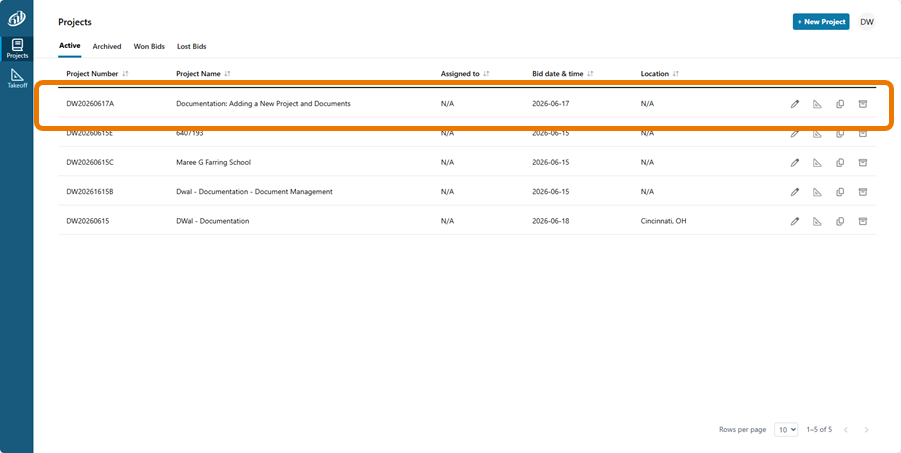The height and width of the screenshot is (453, 901).
Task: Duplicate project DW20261615B
Action: (840, 191)
